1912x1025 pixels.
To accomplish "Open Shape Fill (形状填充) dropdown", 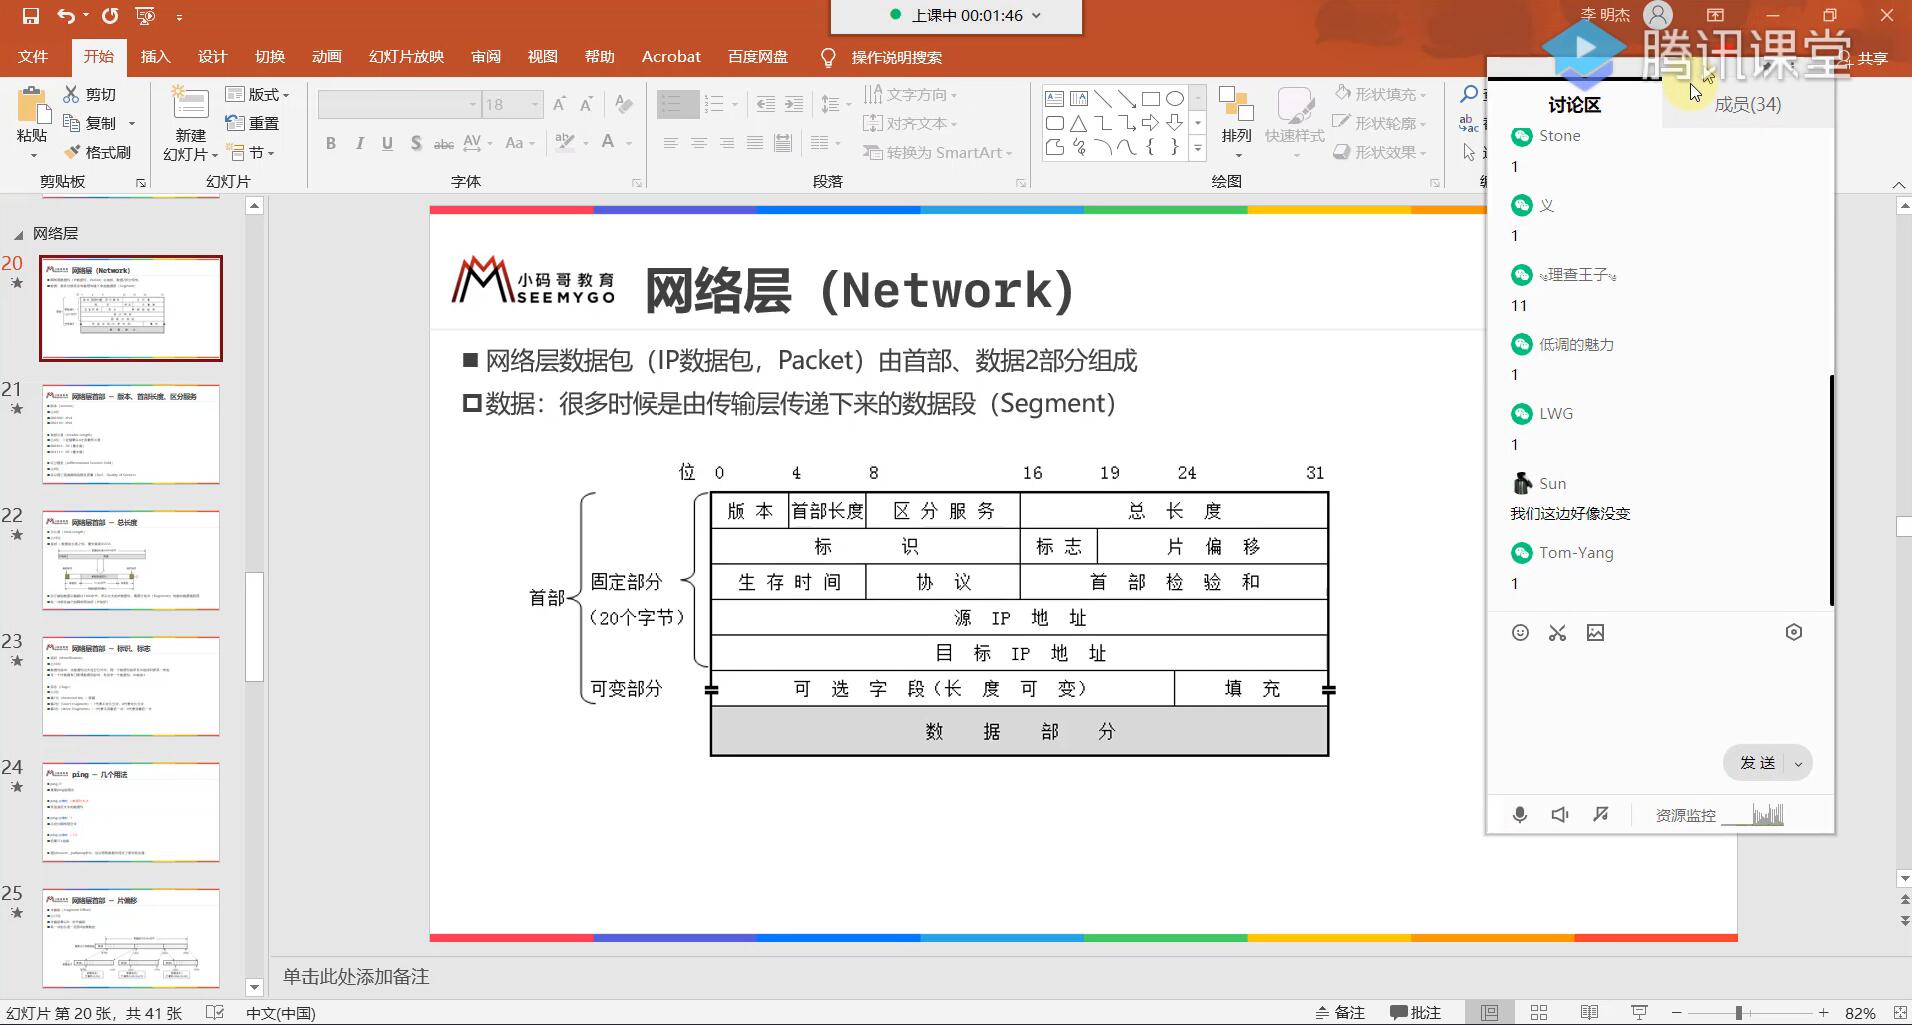I will 1381,94.
